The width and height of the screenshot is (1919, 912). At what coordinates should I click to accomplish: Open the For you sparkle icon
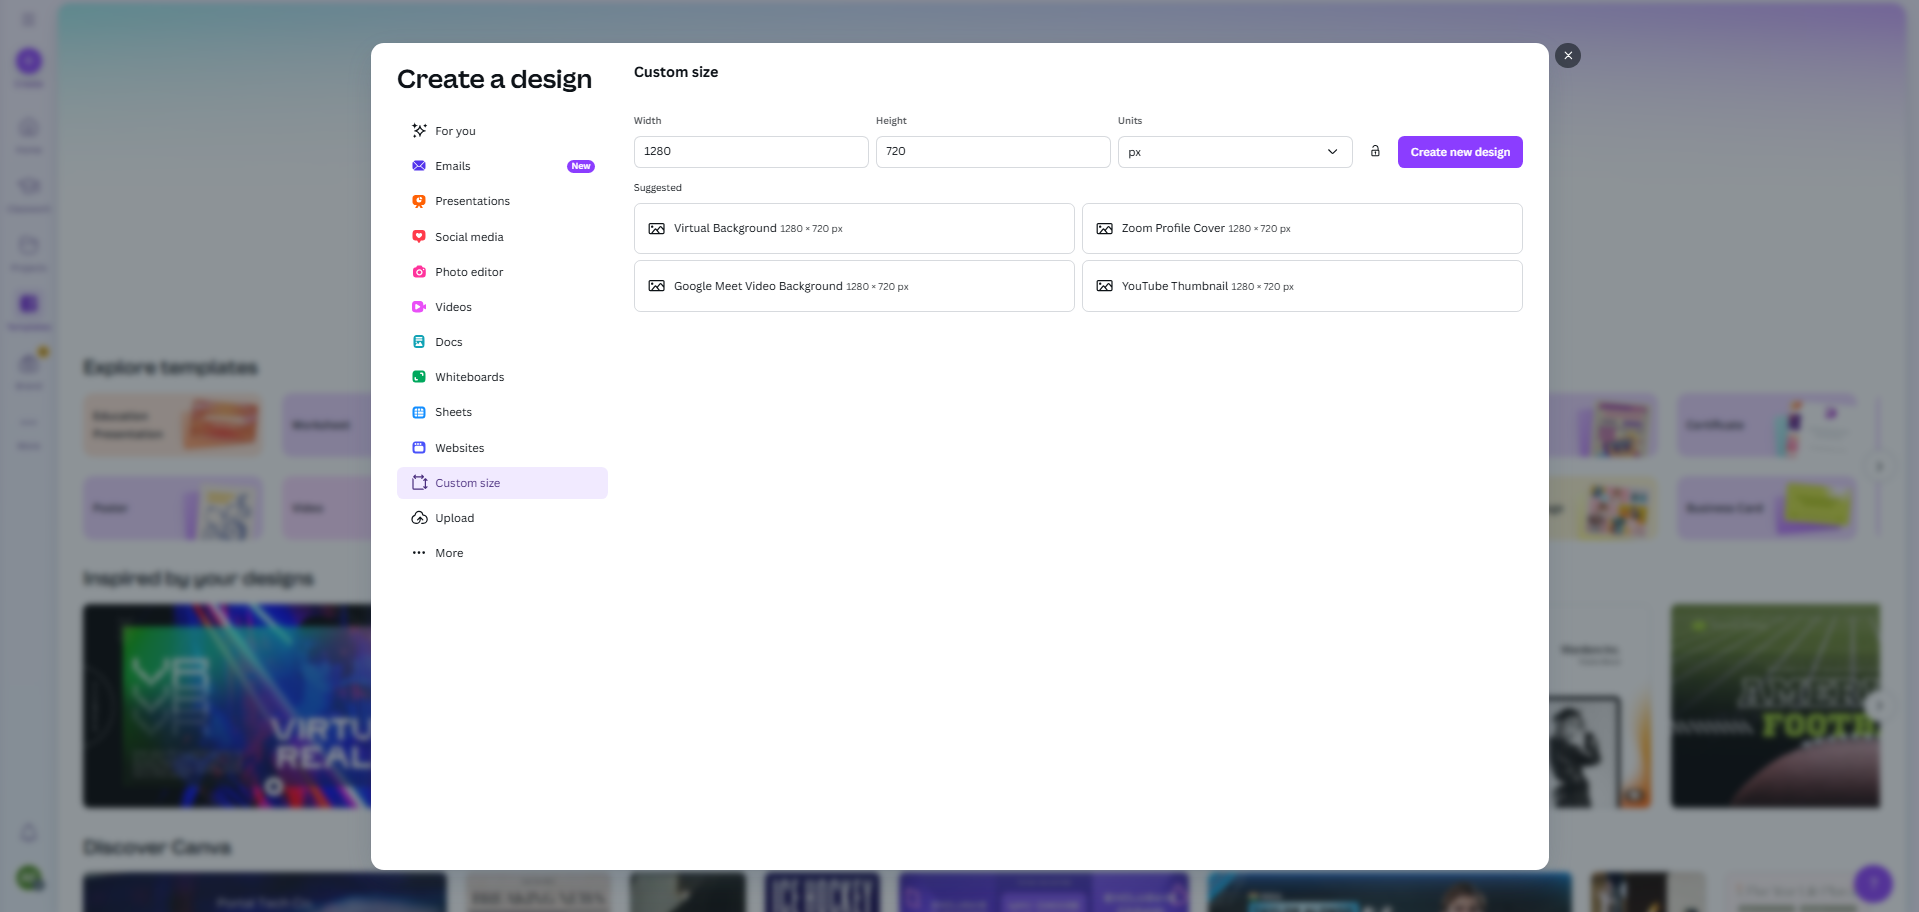419,131
